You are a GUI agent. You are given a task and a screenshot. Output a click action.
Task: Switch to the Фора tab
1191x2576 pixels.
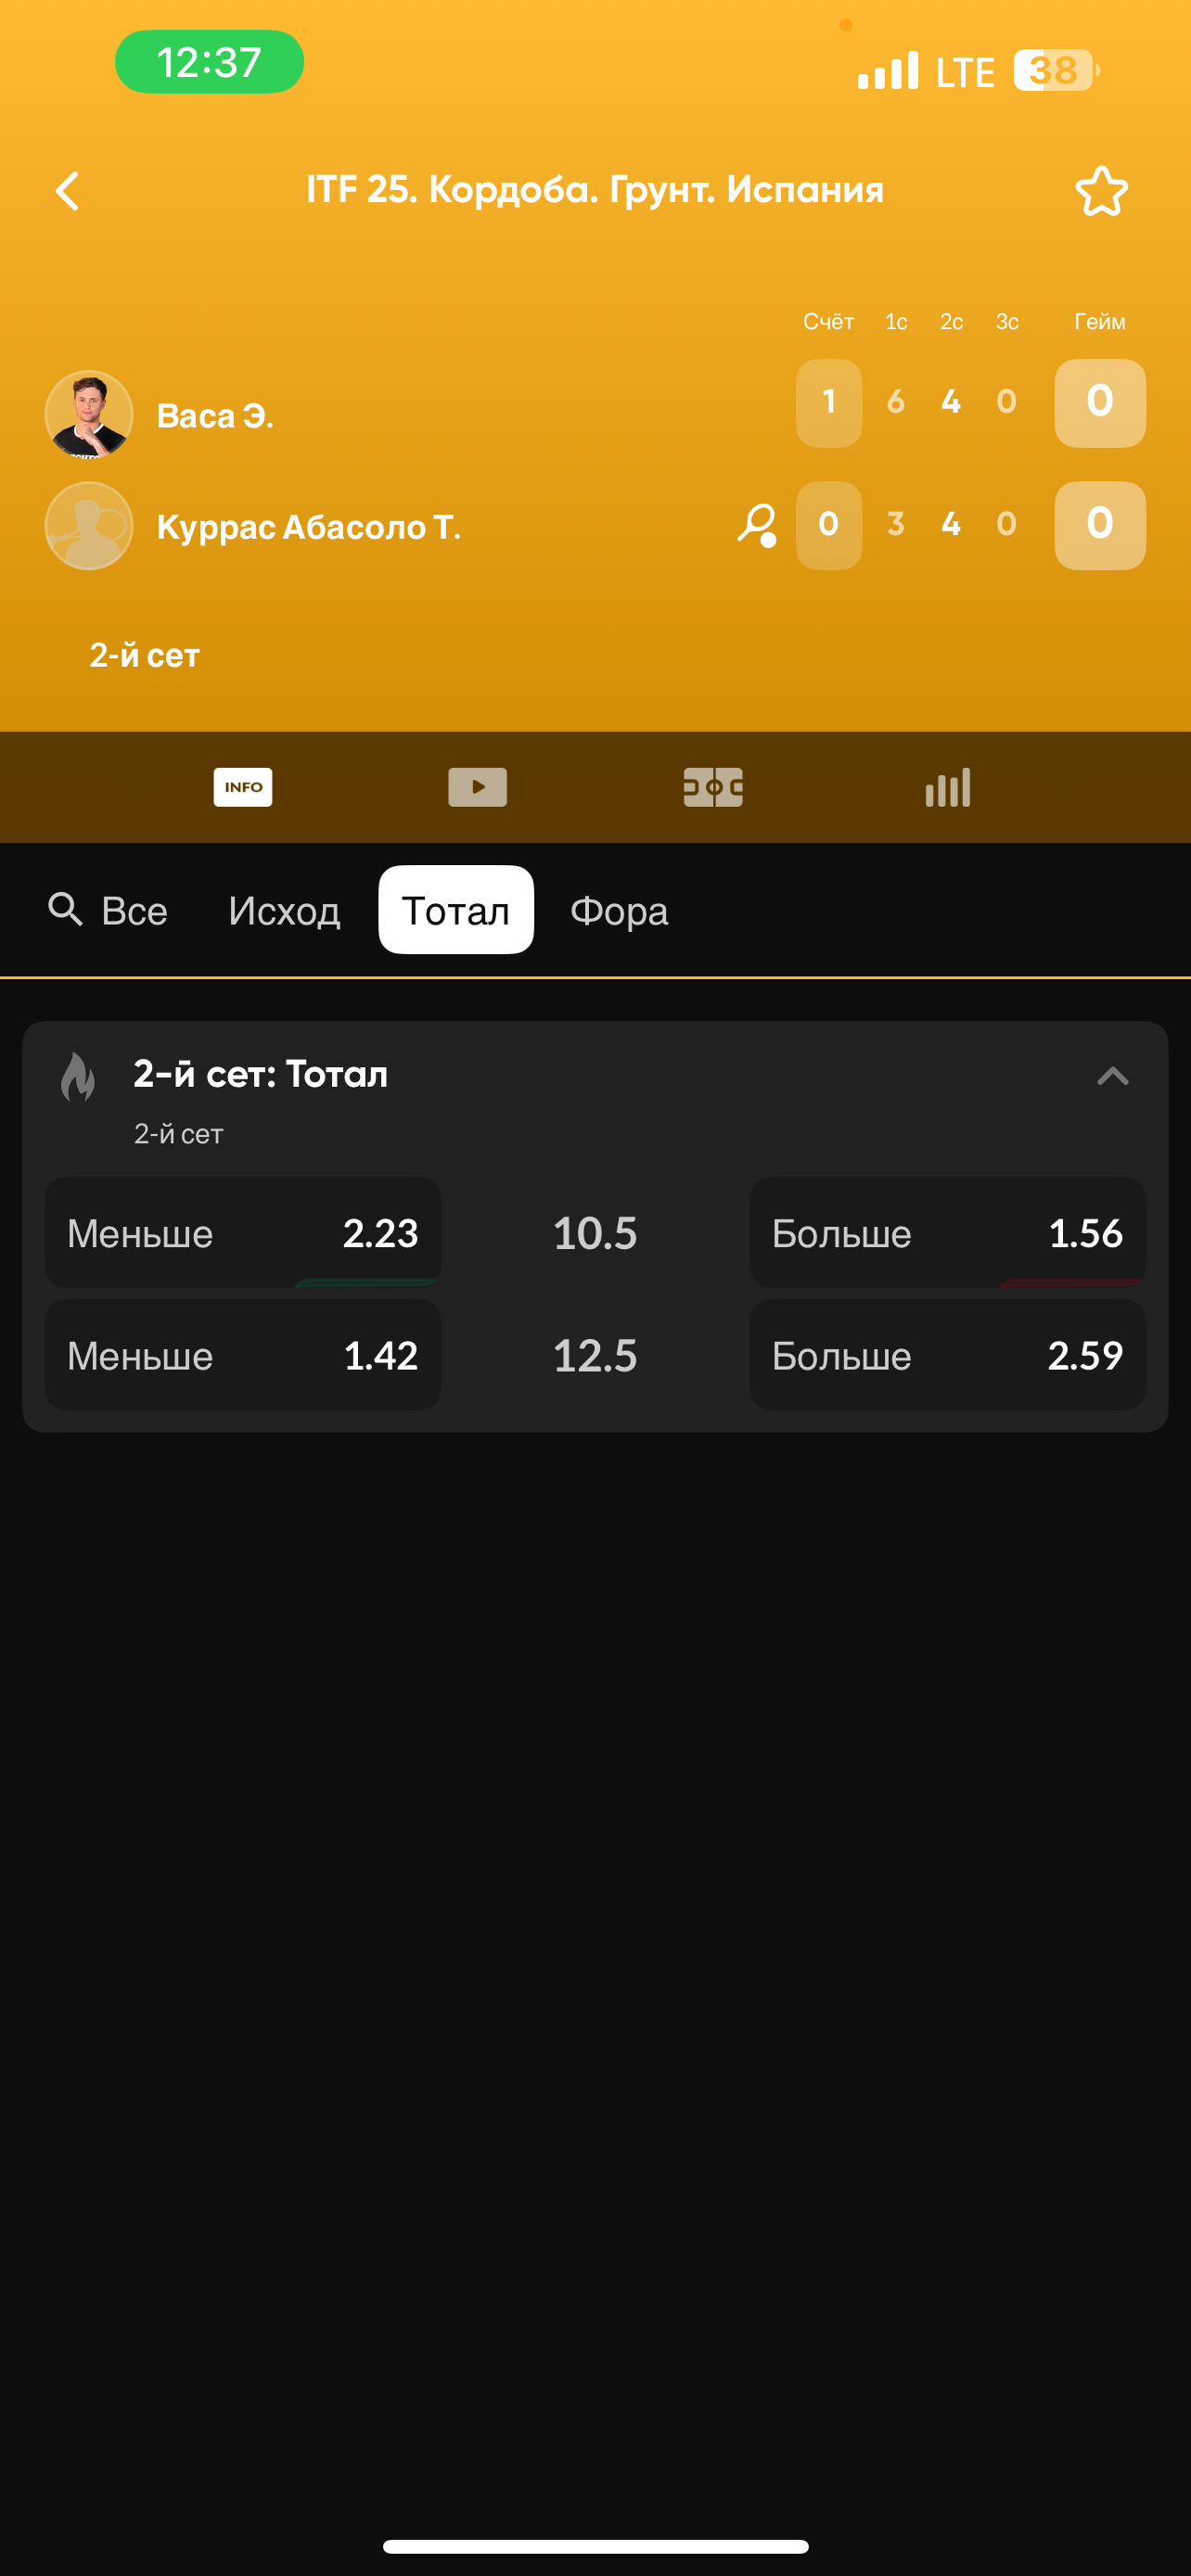(x=619, y=911)
